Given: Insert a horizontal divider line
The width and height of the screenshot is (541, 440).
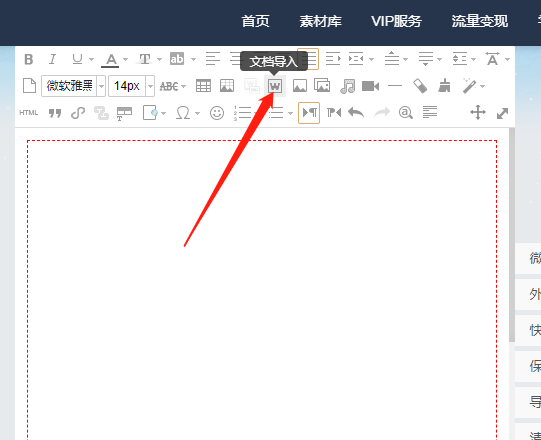Looking at the screenshot, I should [x=395, y=86].
